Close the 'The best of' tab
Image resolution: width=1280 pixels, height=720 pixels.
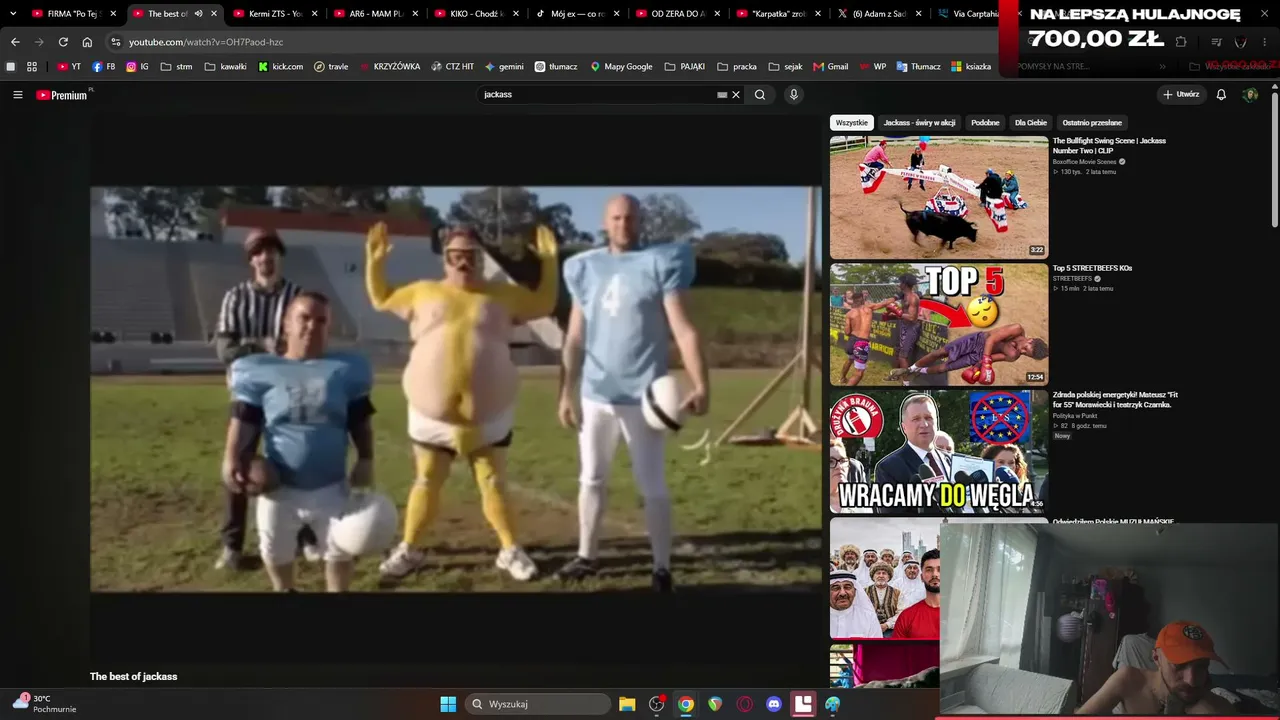click(214, 14)
